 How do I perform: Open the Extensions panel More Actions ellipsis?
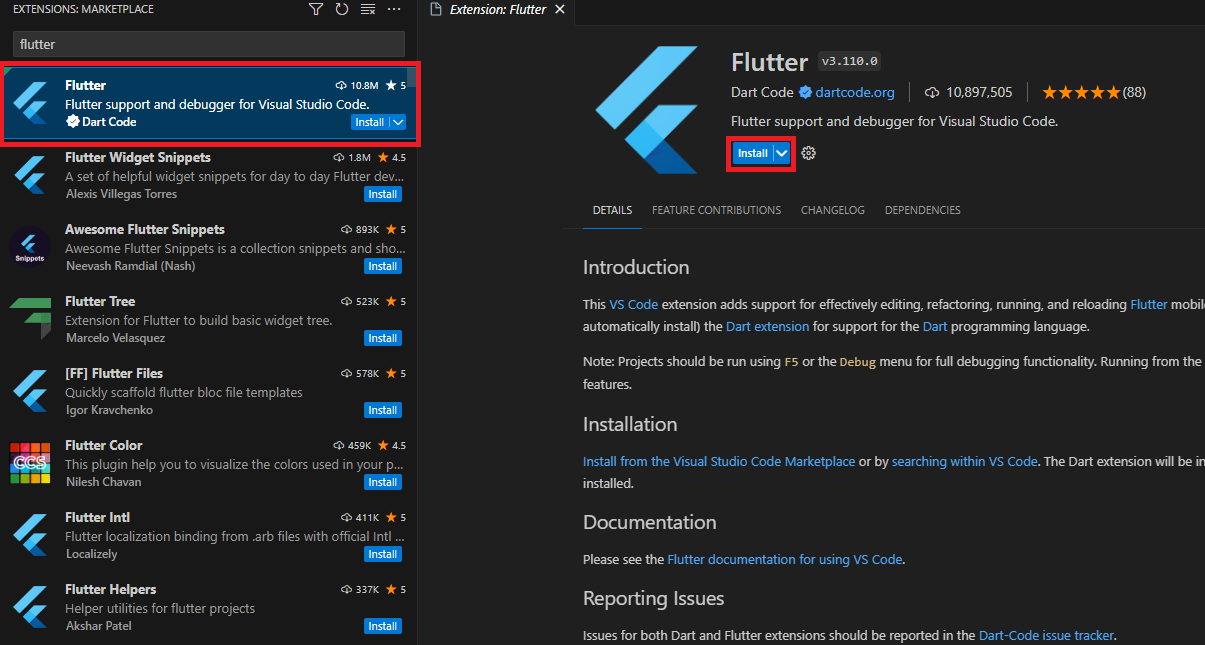394,9
